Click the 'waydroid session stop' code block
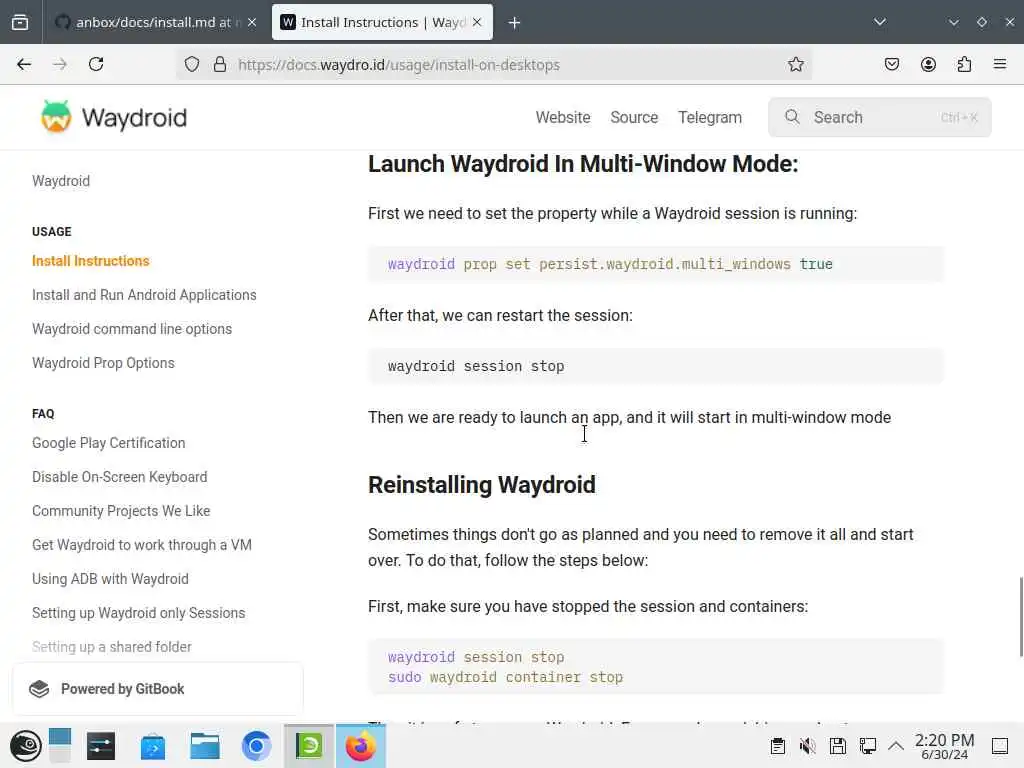Image resolution: width=1024 pixels, height=768 pixels. pyautogui.click(x=656, y=366)
